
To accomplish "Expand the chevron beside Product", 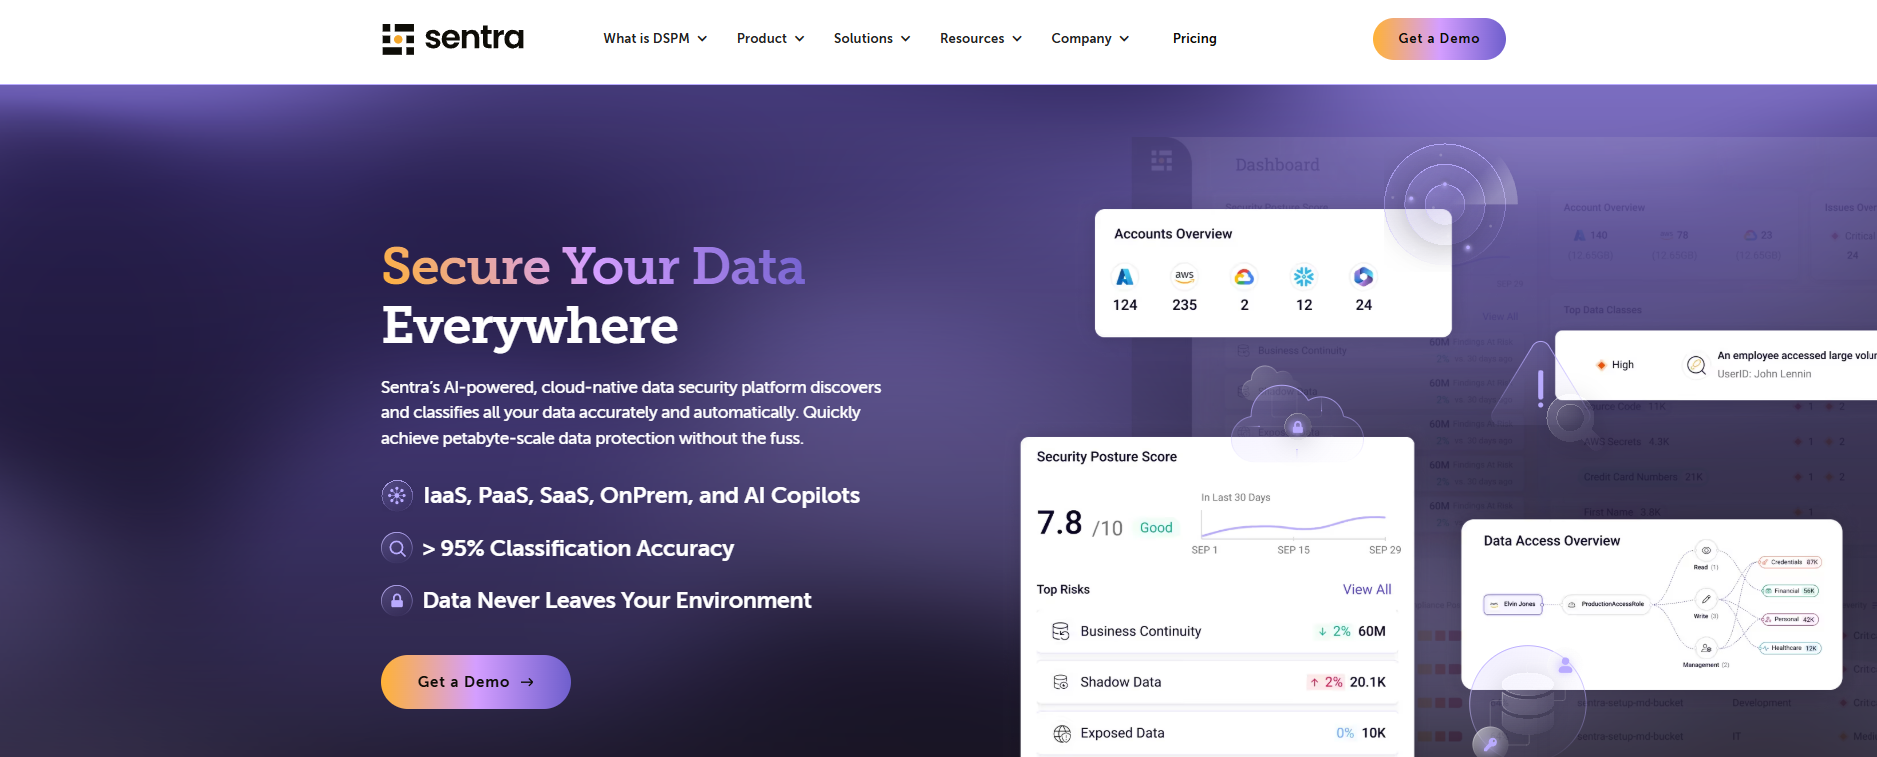I will click(x=799, y=39).
